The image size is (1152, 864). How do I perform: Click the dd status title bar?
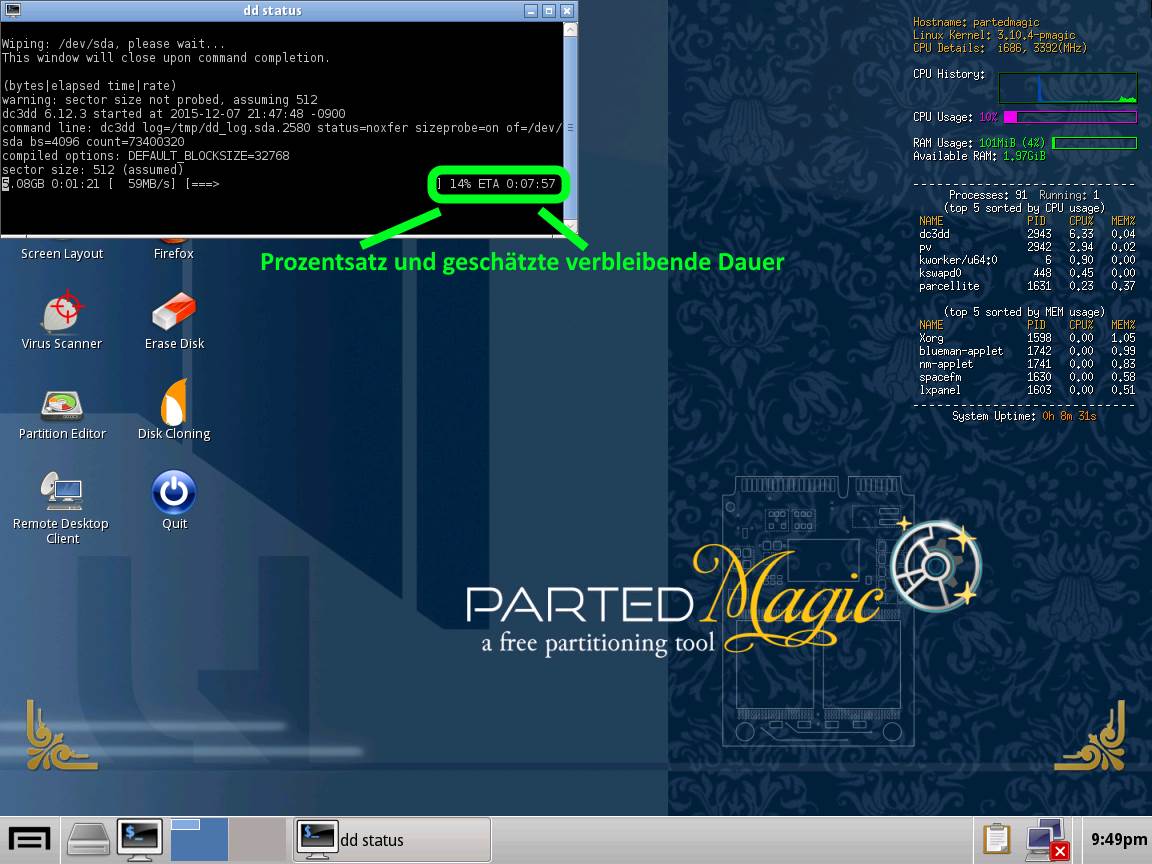pyautogui.click(x=272, y=10)
